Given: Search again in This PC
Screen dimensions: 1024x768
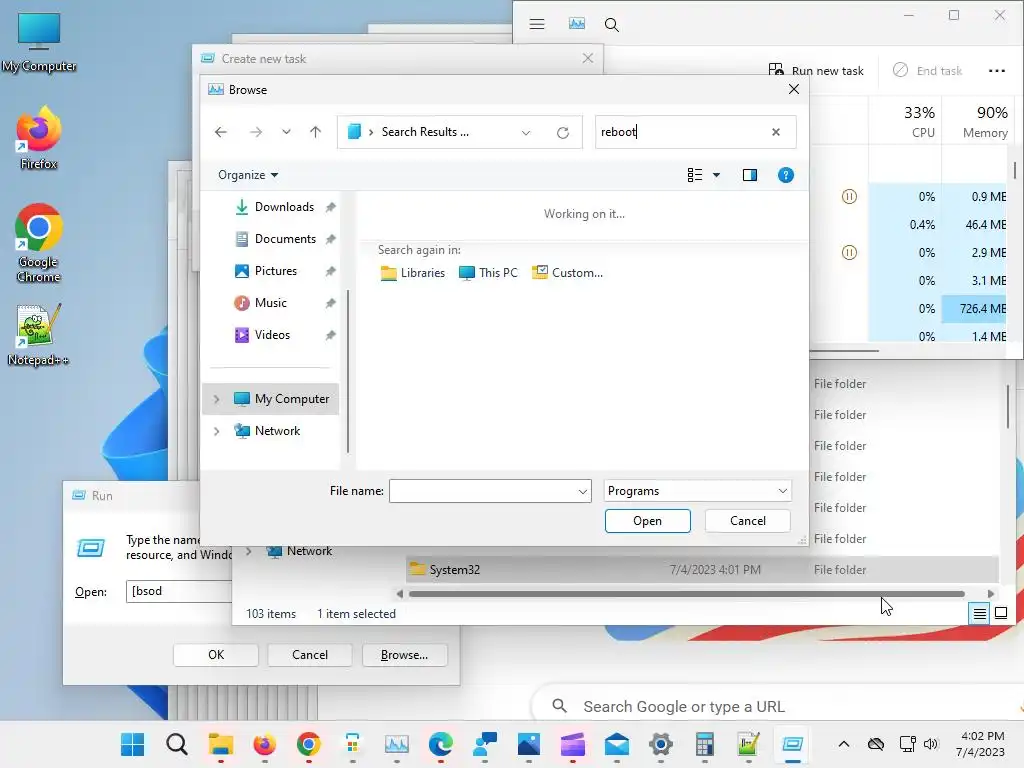Looking at the screenshot, I should (x=488, y=273).
